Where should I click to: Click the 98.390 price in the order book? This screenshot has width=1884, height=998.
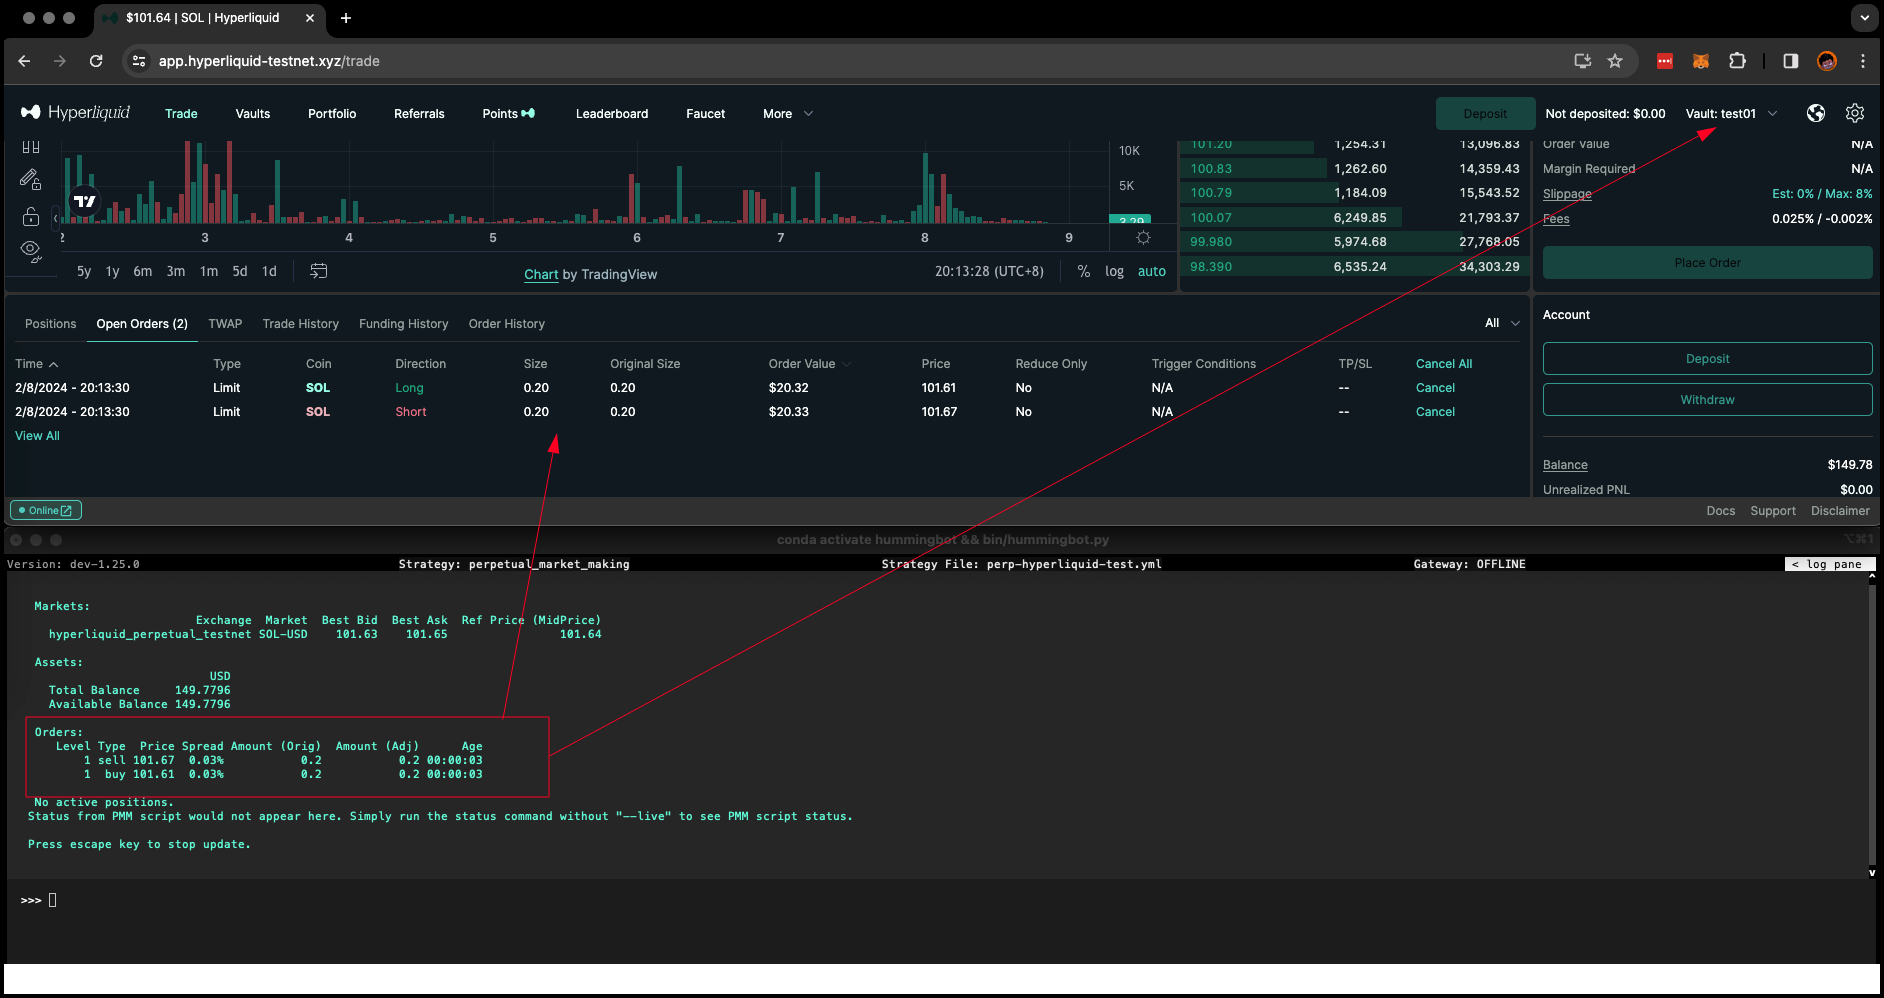[x=1211, y=267]
